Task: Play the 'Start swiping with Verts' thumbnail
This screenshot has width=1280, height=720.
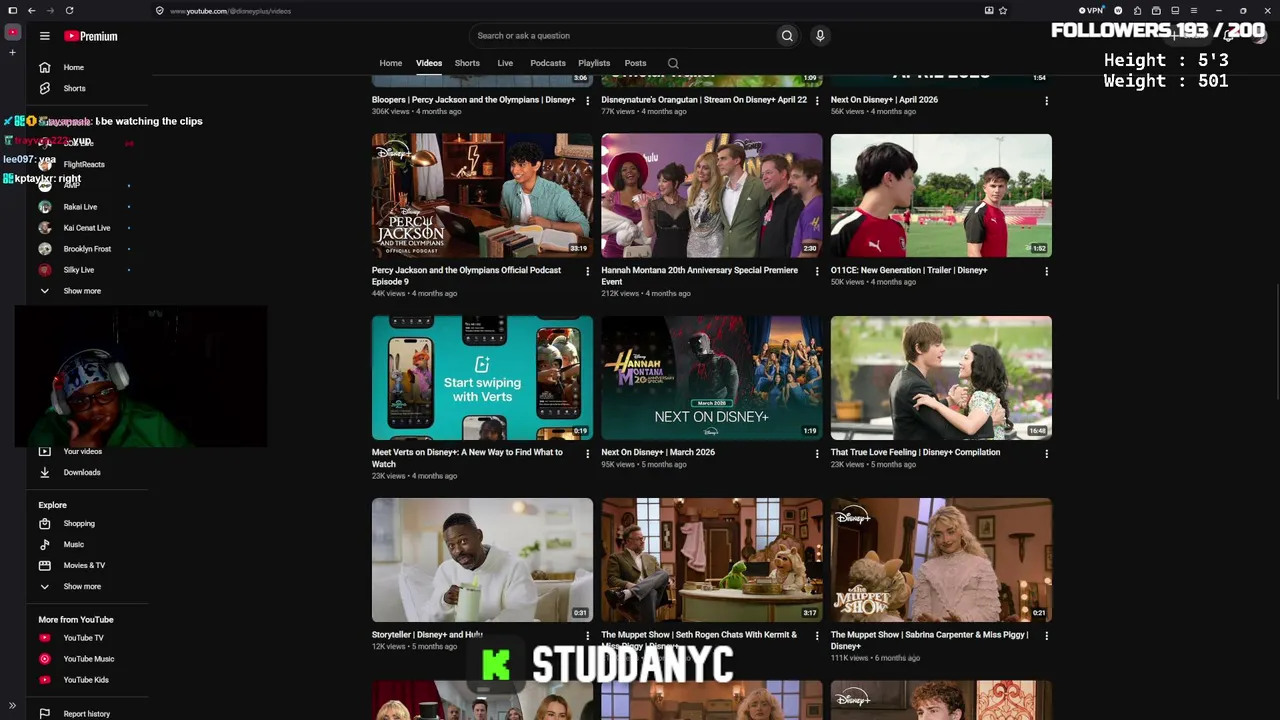Action: 482,378
